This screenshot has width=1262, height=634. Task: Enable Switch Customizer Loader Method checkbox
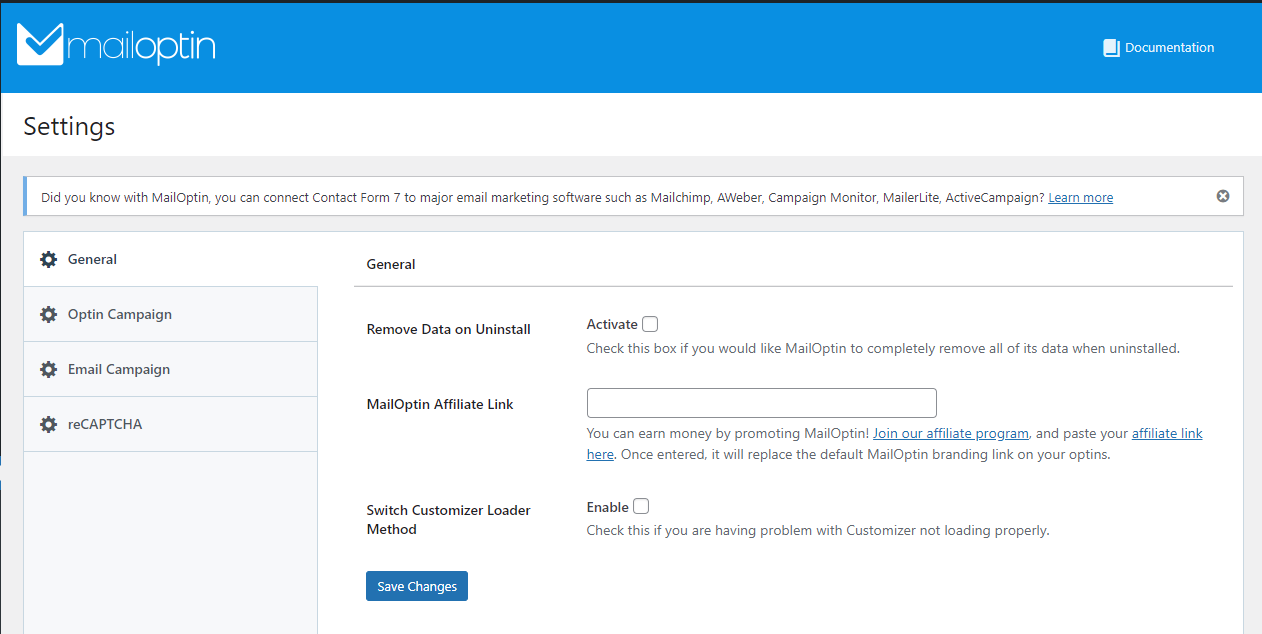641,506
